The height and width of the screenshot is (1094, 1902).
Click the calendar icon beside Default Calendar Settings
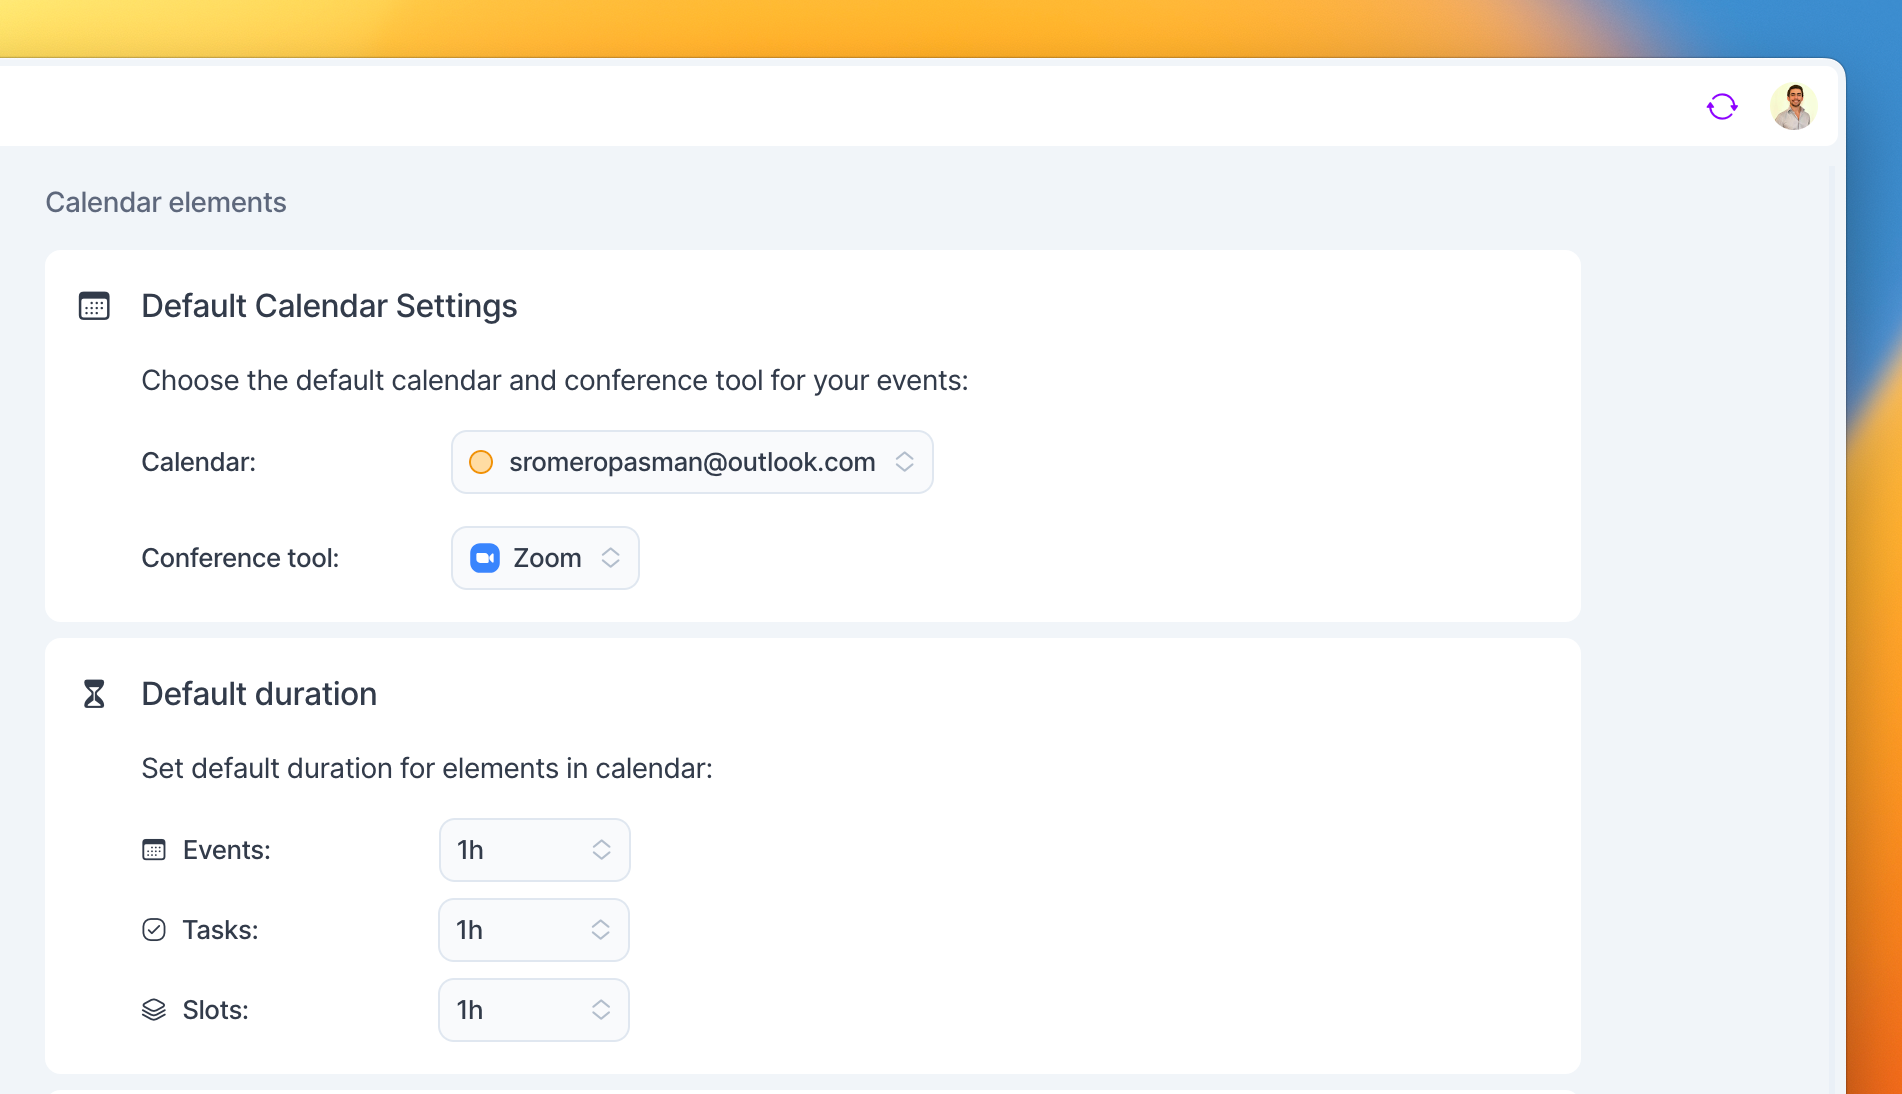coord(94,306)
